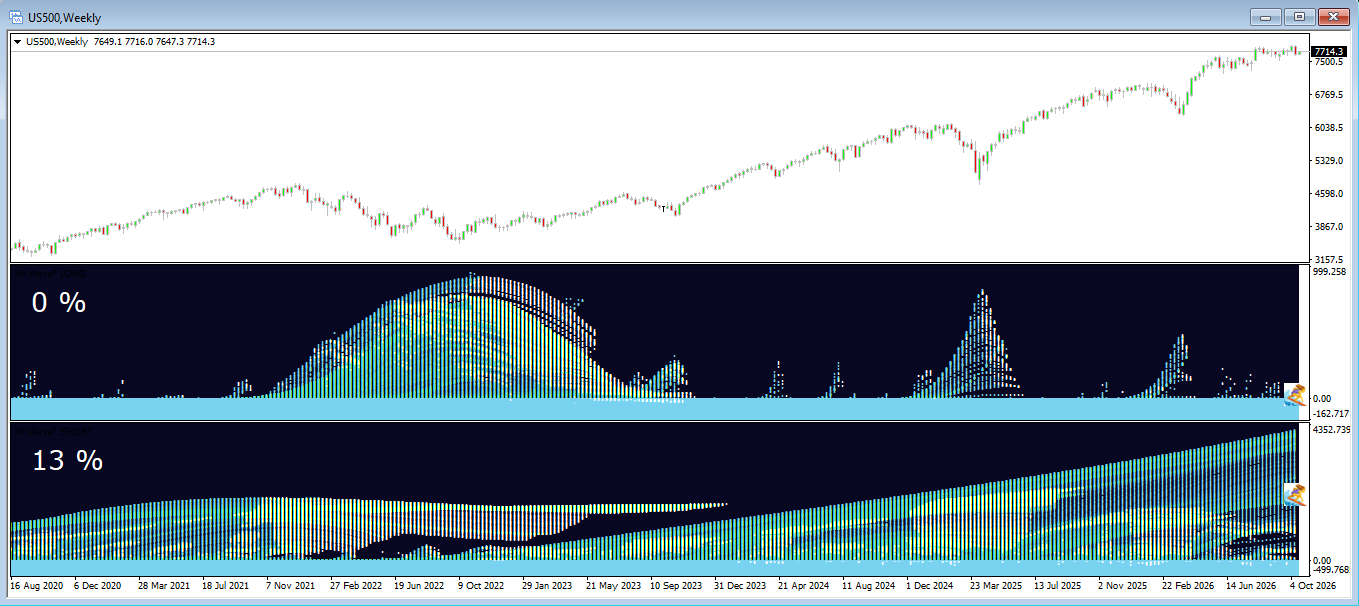Close the US500,Weekly chart window
Image resolution: width=1359 pixels, height=606 pixels.
click(1333, 17)
